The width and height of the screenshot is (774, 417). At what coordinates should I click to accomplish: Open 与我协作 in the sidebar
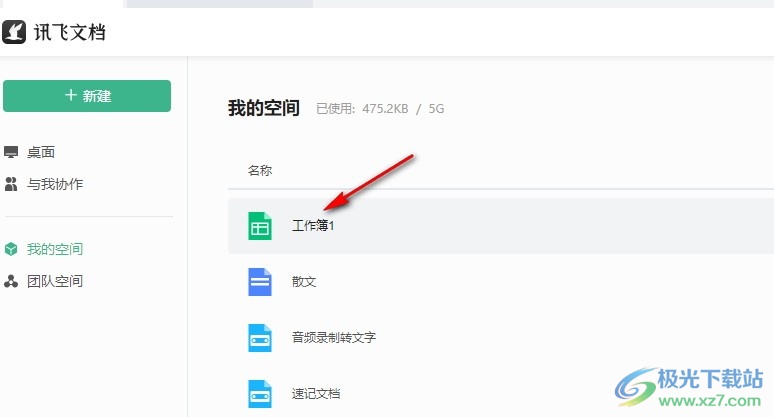(x=55, y=184)
